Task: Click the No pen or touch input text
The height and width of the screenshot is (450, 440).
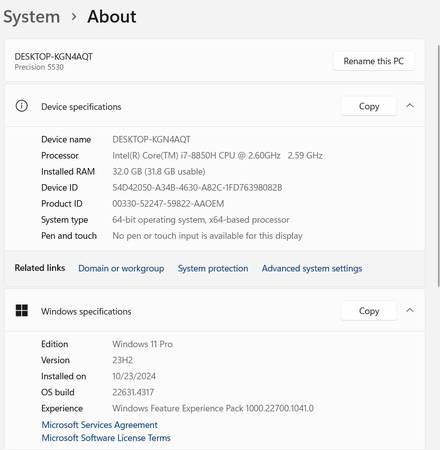Action: tap(207, 236)
